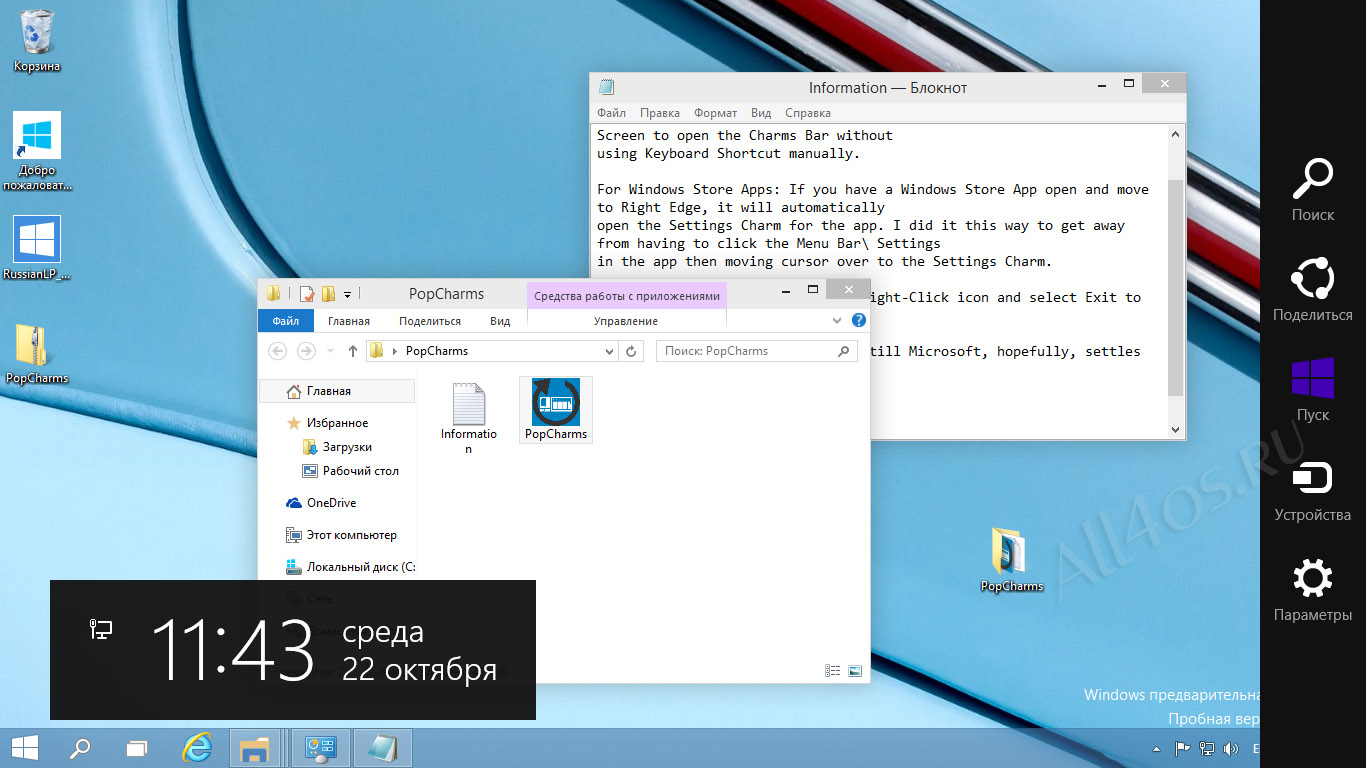Click Explorer Back navigation arrow
The width and height of the screenshot is (1366, 768).
(x=278, y=351)
